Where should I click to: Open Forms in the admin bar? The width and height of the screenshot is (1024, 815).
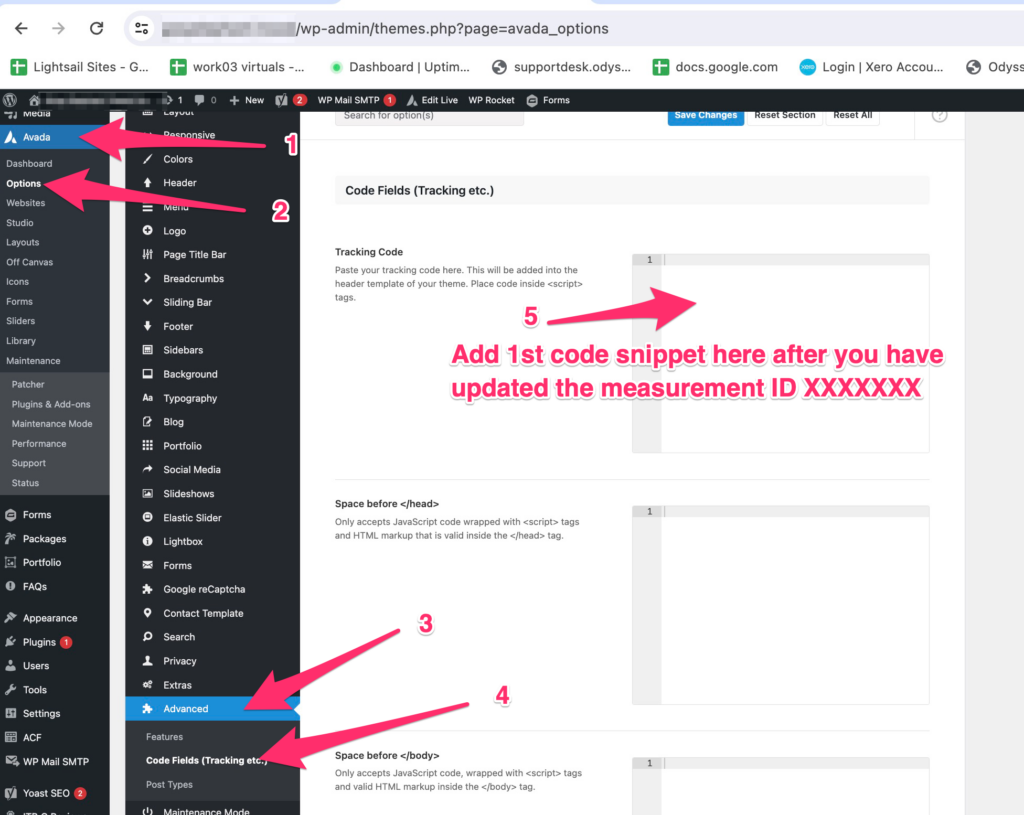549,100
